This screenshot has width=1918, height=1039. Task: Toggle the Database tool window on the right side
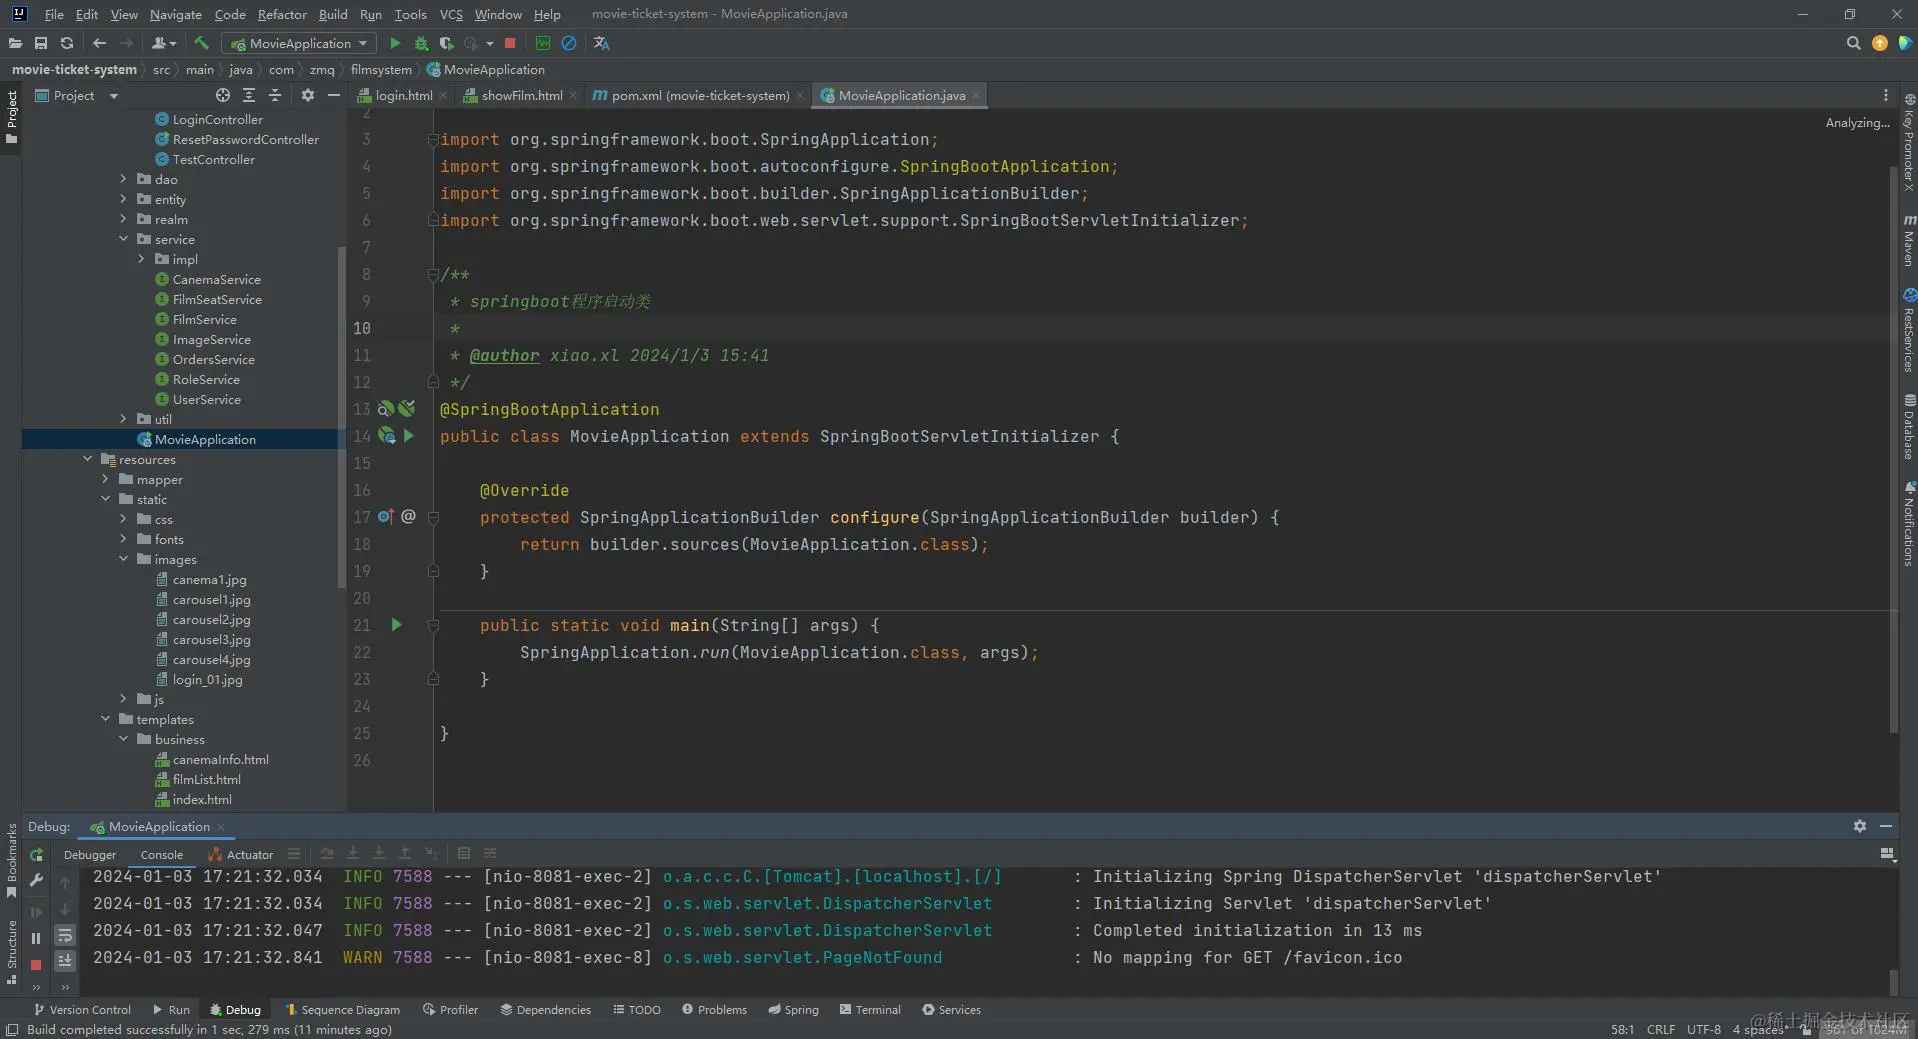pyautogui.click(x=1909, y=426)
